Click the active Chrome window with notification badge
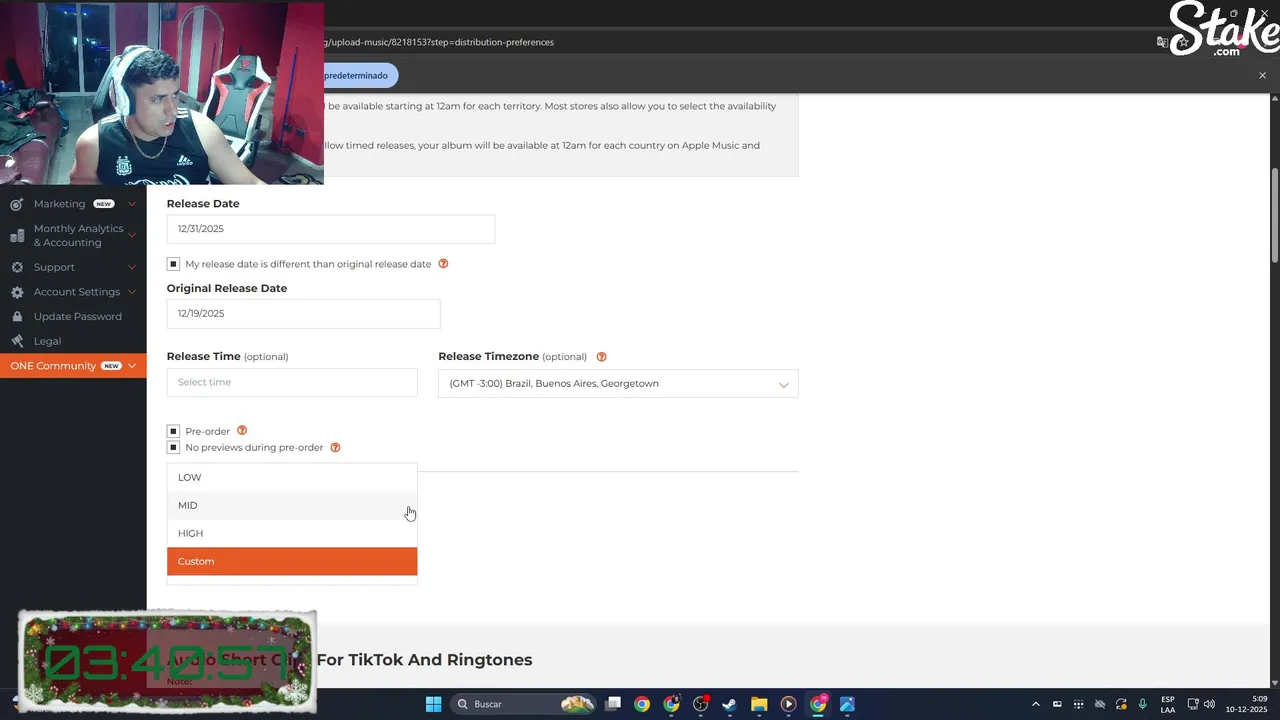Image resolution: width=1280 pixels, height=720 pixels. [818, 704]
